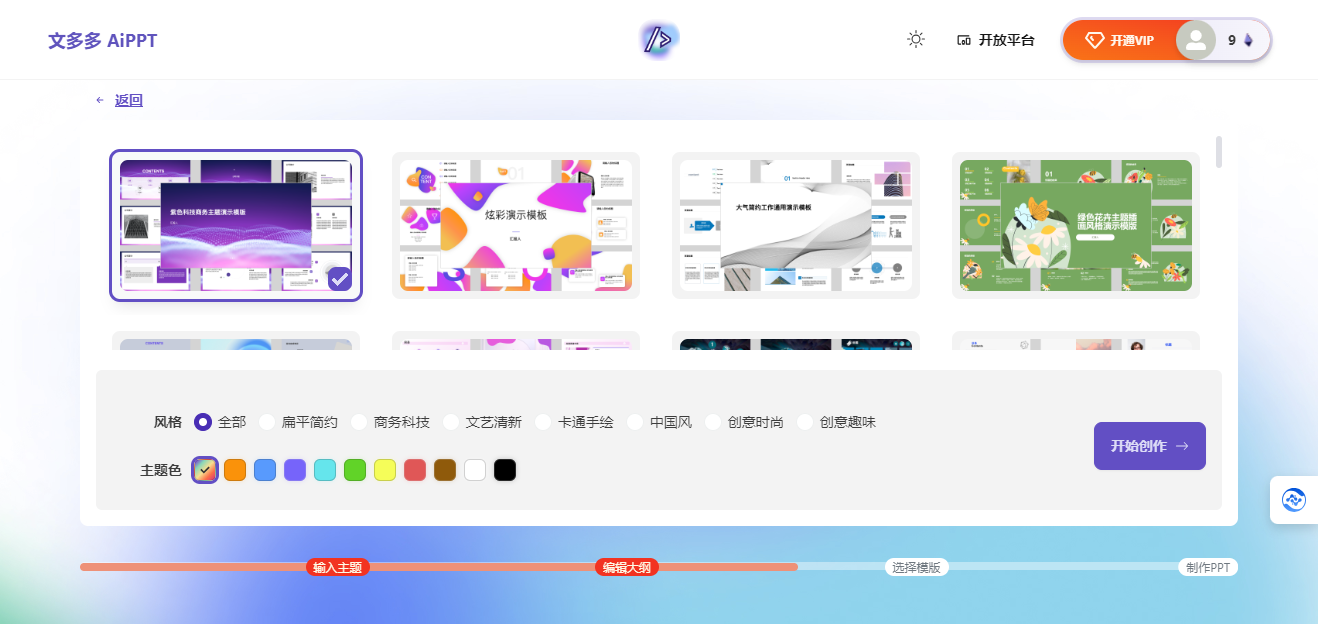The width and height of the screenshot is (1318, 624).
Task: Choose the brown theme color swatch
Action: coord(445,470)
